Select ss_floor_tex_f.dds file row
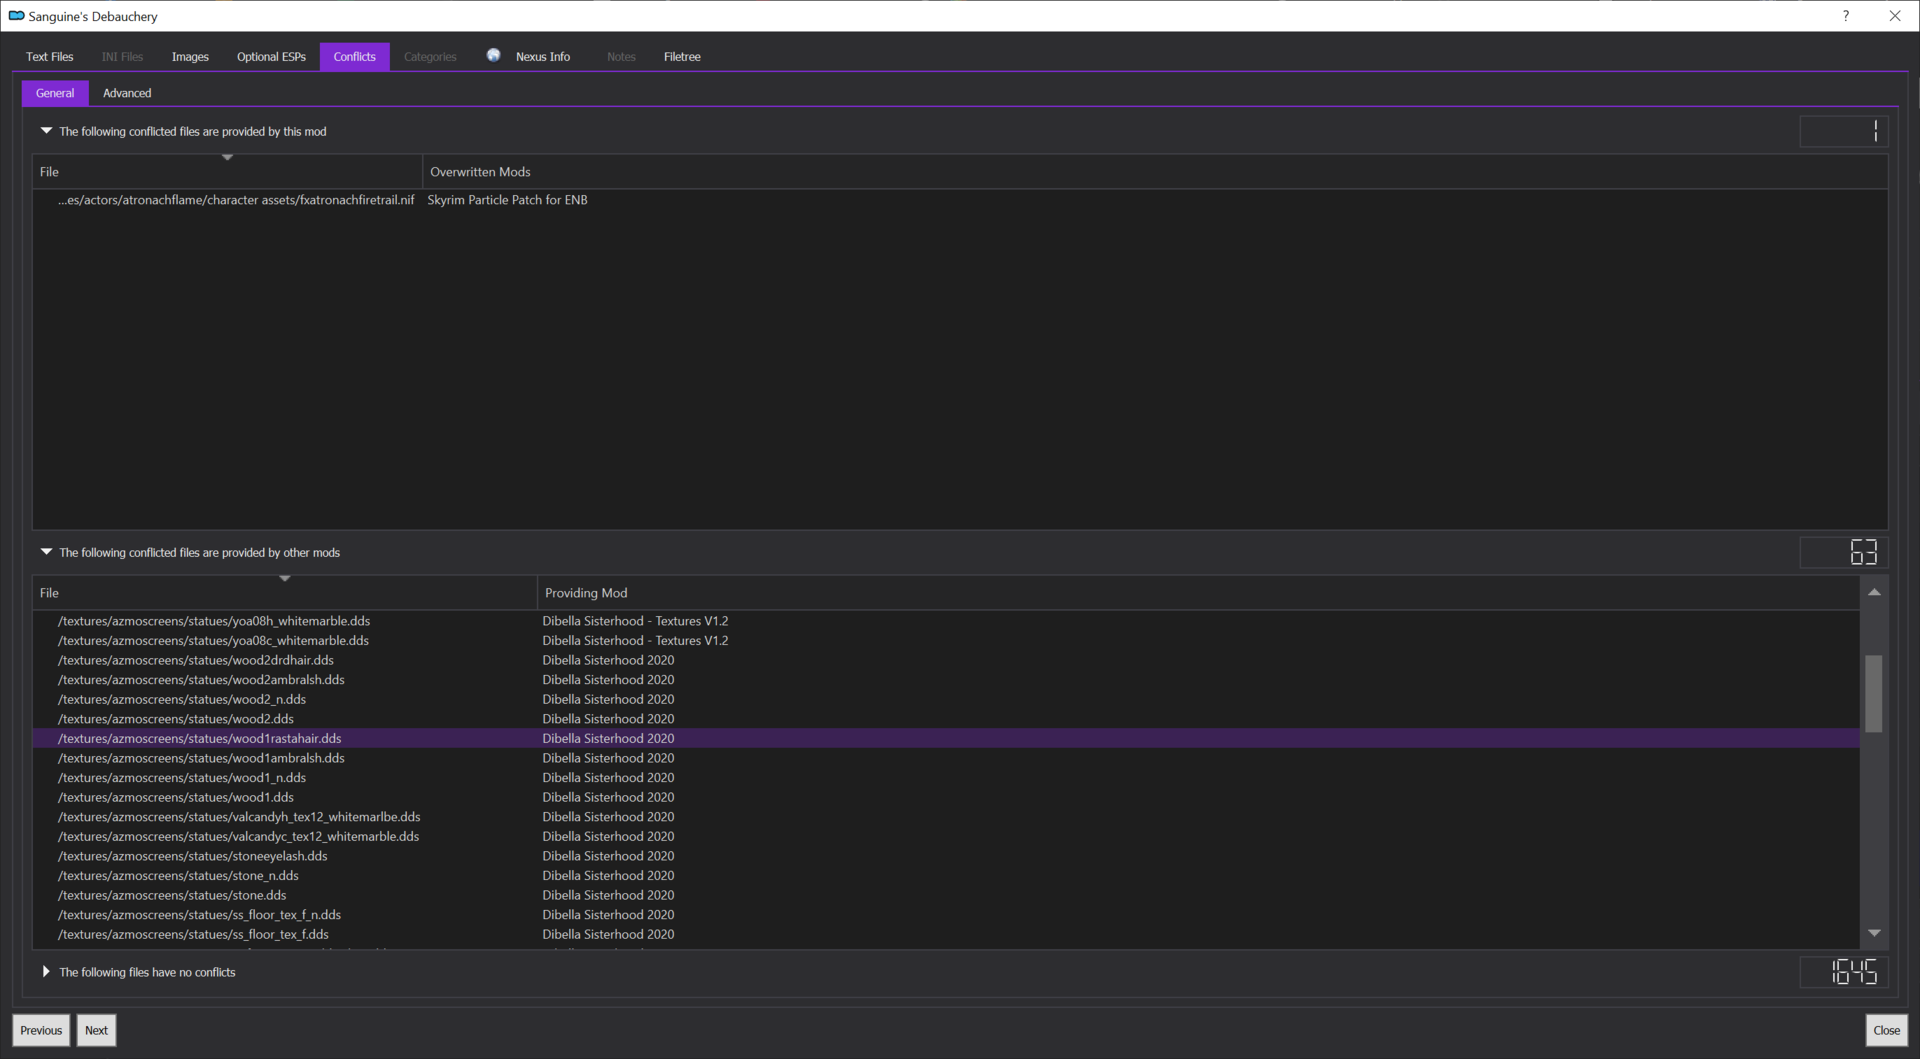This screenshot has height=1059, width=1920. point(946,934)
